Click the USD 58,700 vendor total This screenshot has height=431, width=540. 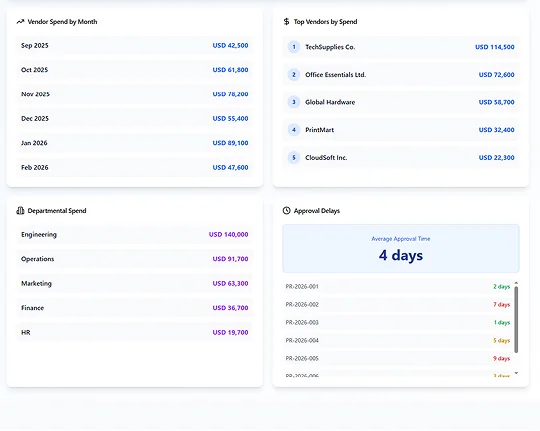(x=497, y=102)
